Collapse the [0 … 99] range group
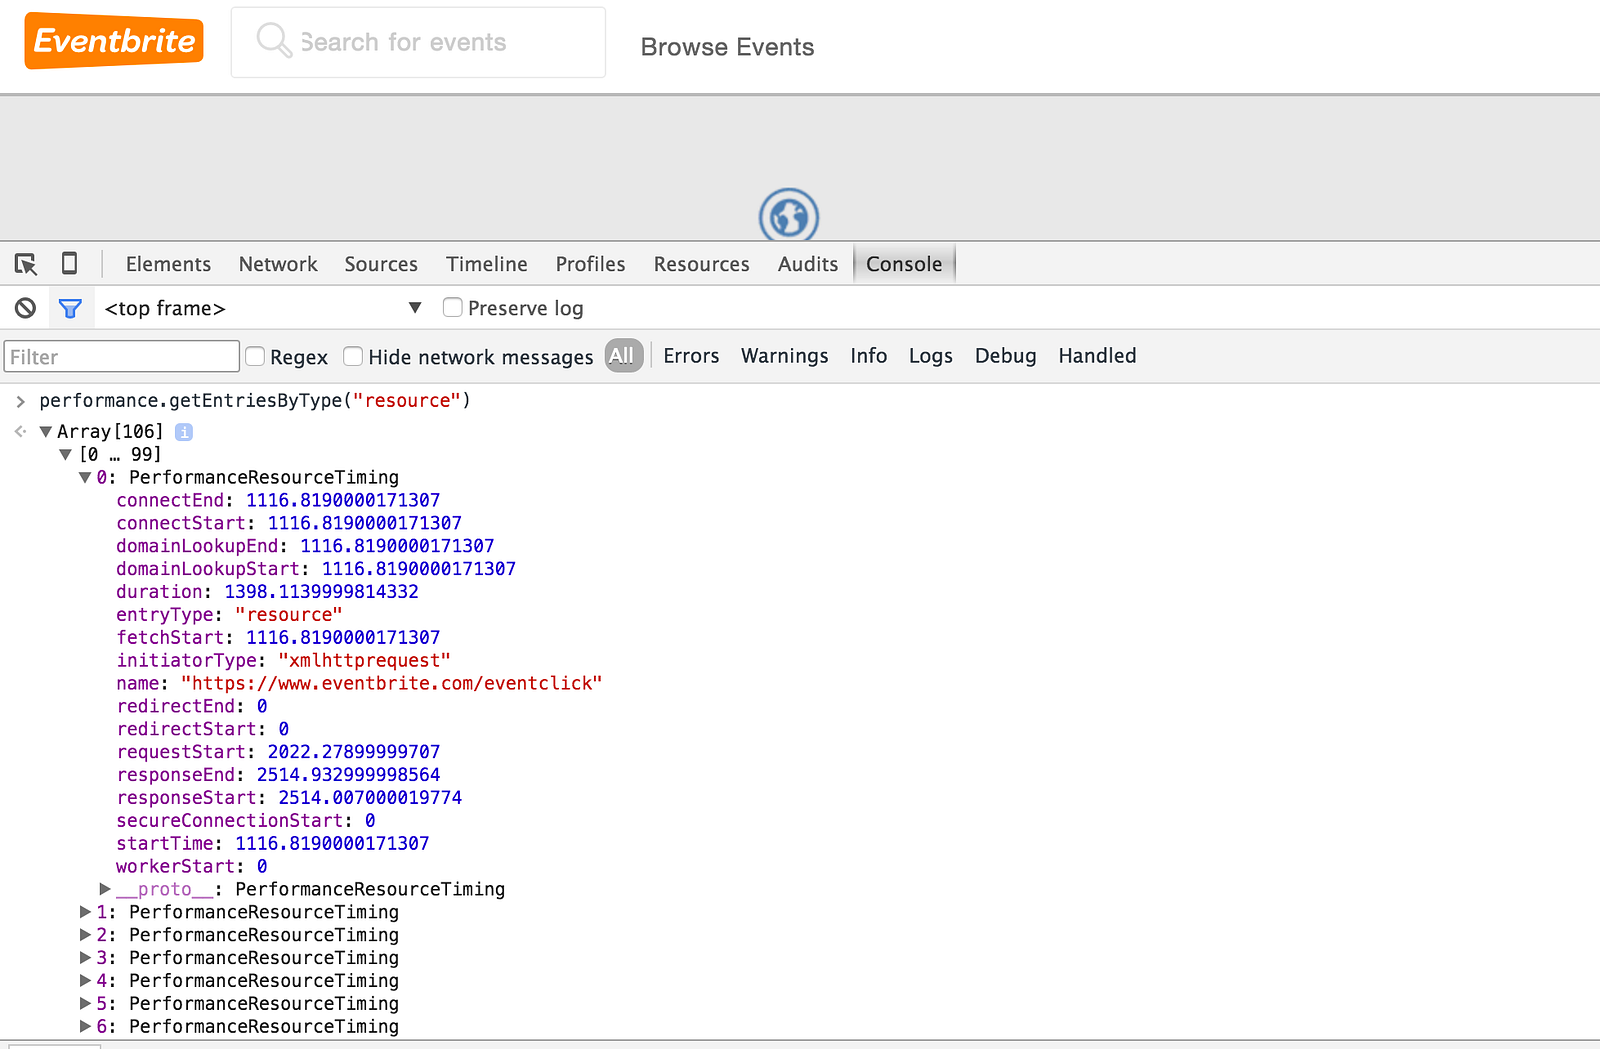Image resolution: width=1600 pixels, height=1049 pixels. coord(66,454)
